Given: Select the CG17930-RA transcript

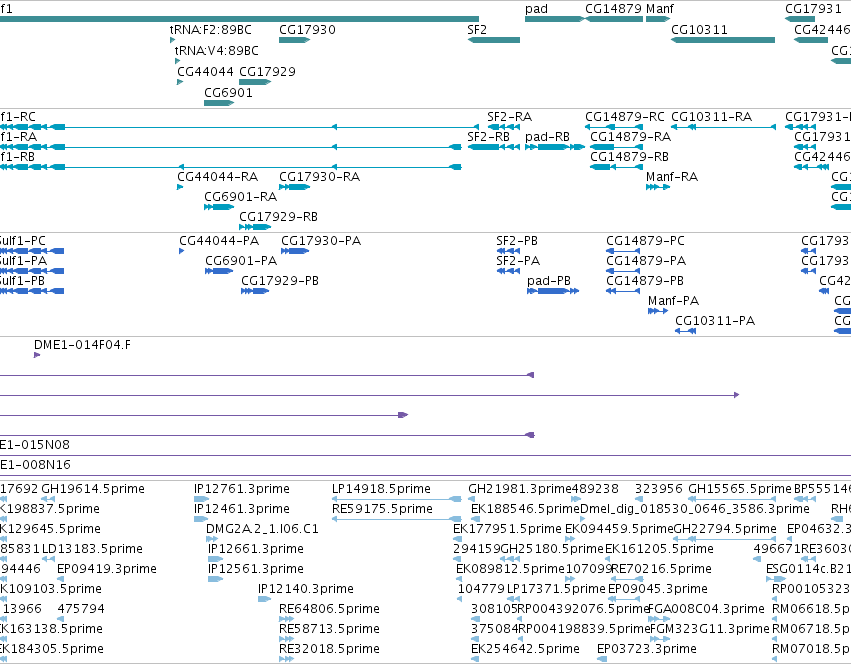Looking at the screenshot, I should (x=295, y=187).
